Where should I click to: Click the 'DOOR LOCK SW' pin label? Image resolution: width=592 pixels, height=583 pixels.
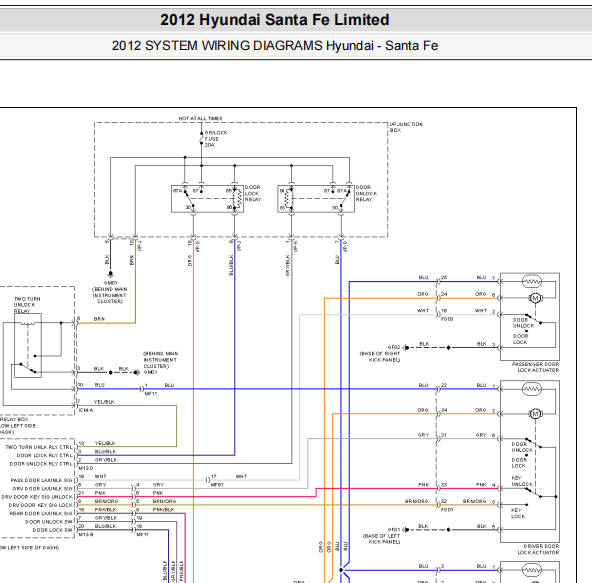click(x=52, y=530)
